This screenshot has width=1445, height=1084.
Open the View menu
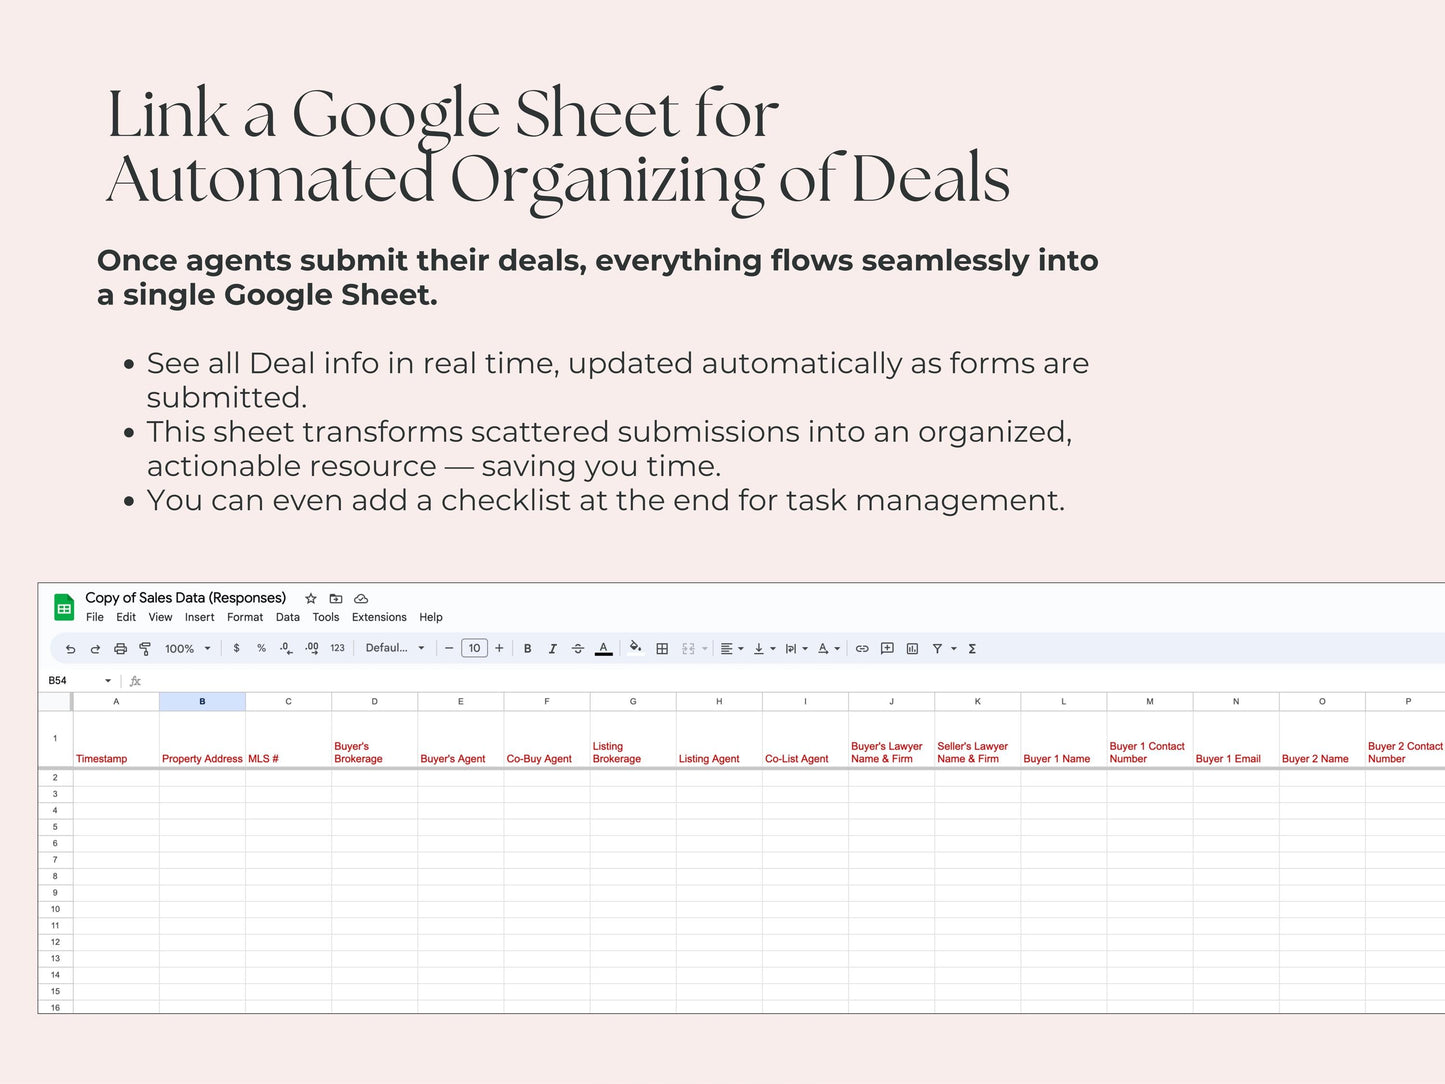coord(160,617)
